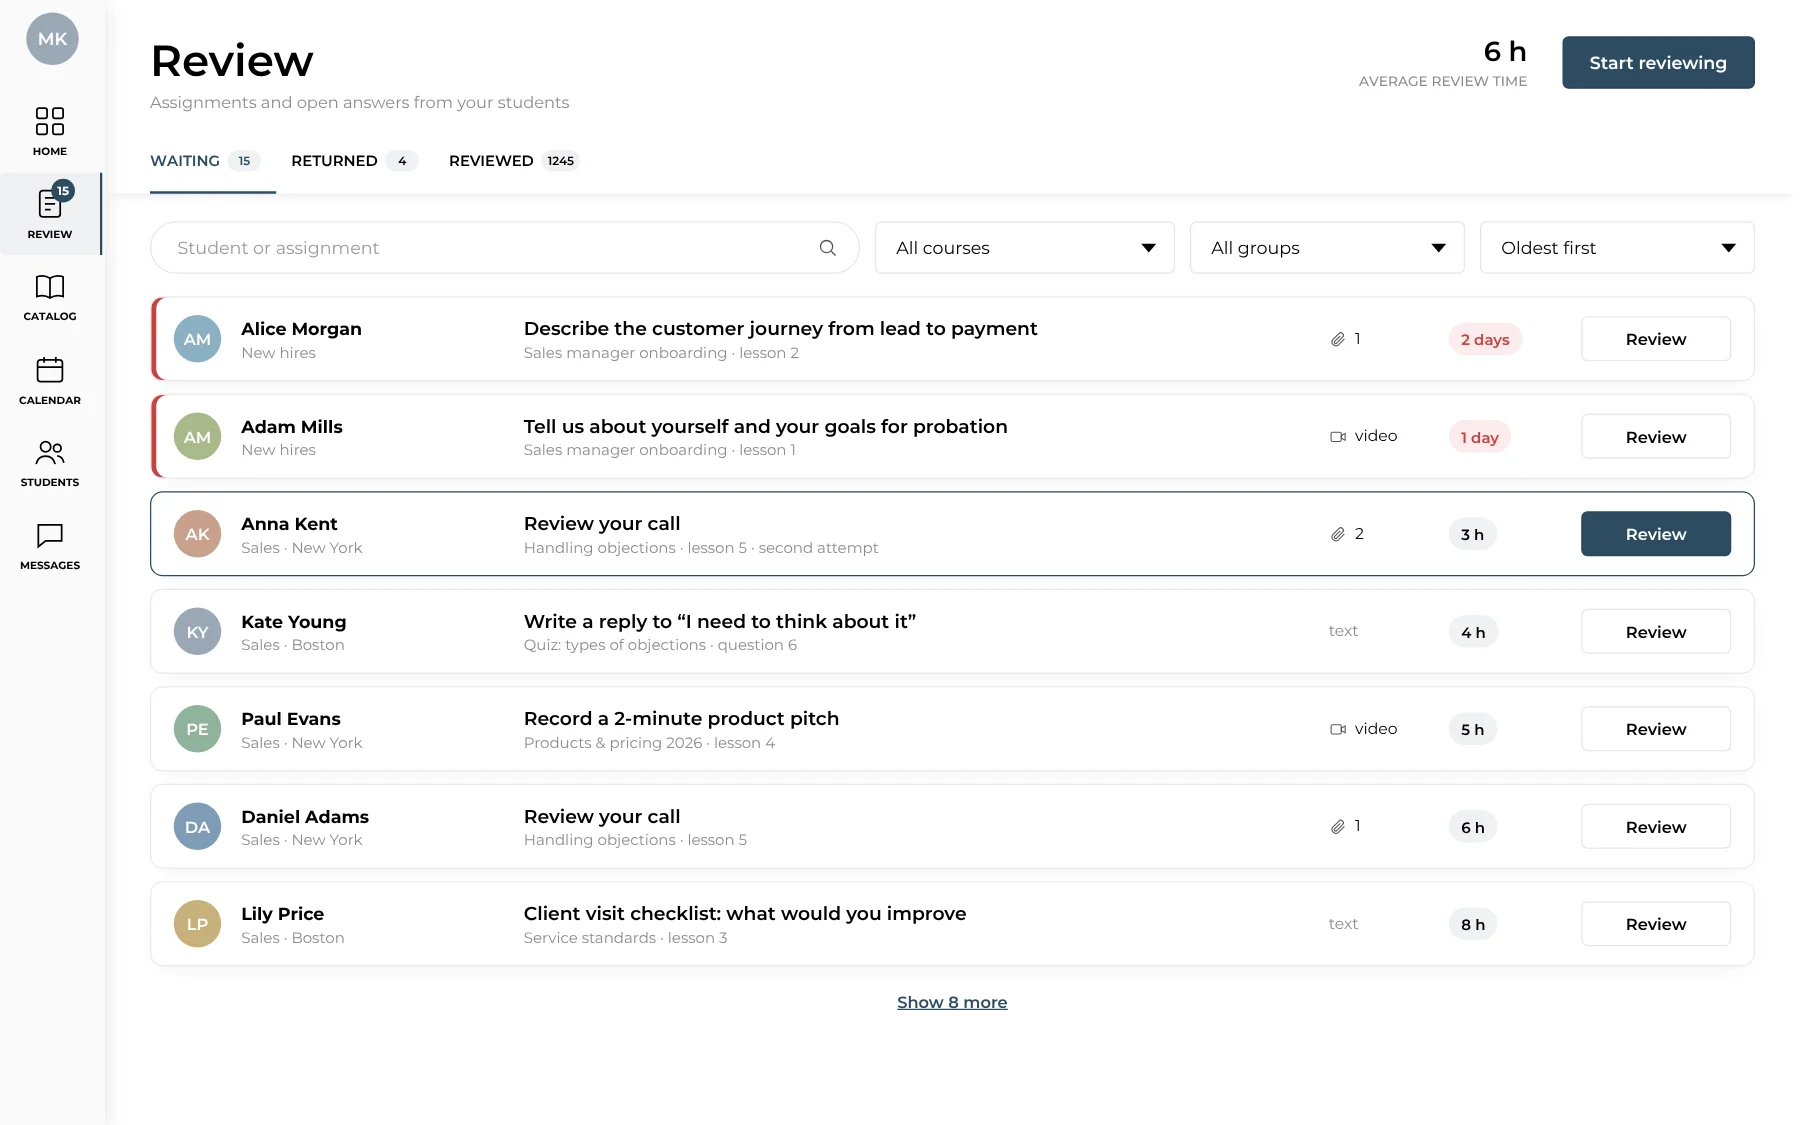The height and width of the screenshot is (1125, 1800).
Task: Click Lily Price's LP avatar
Action: tap(197, 924)
